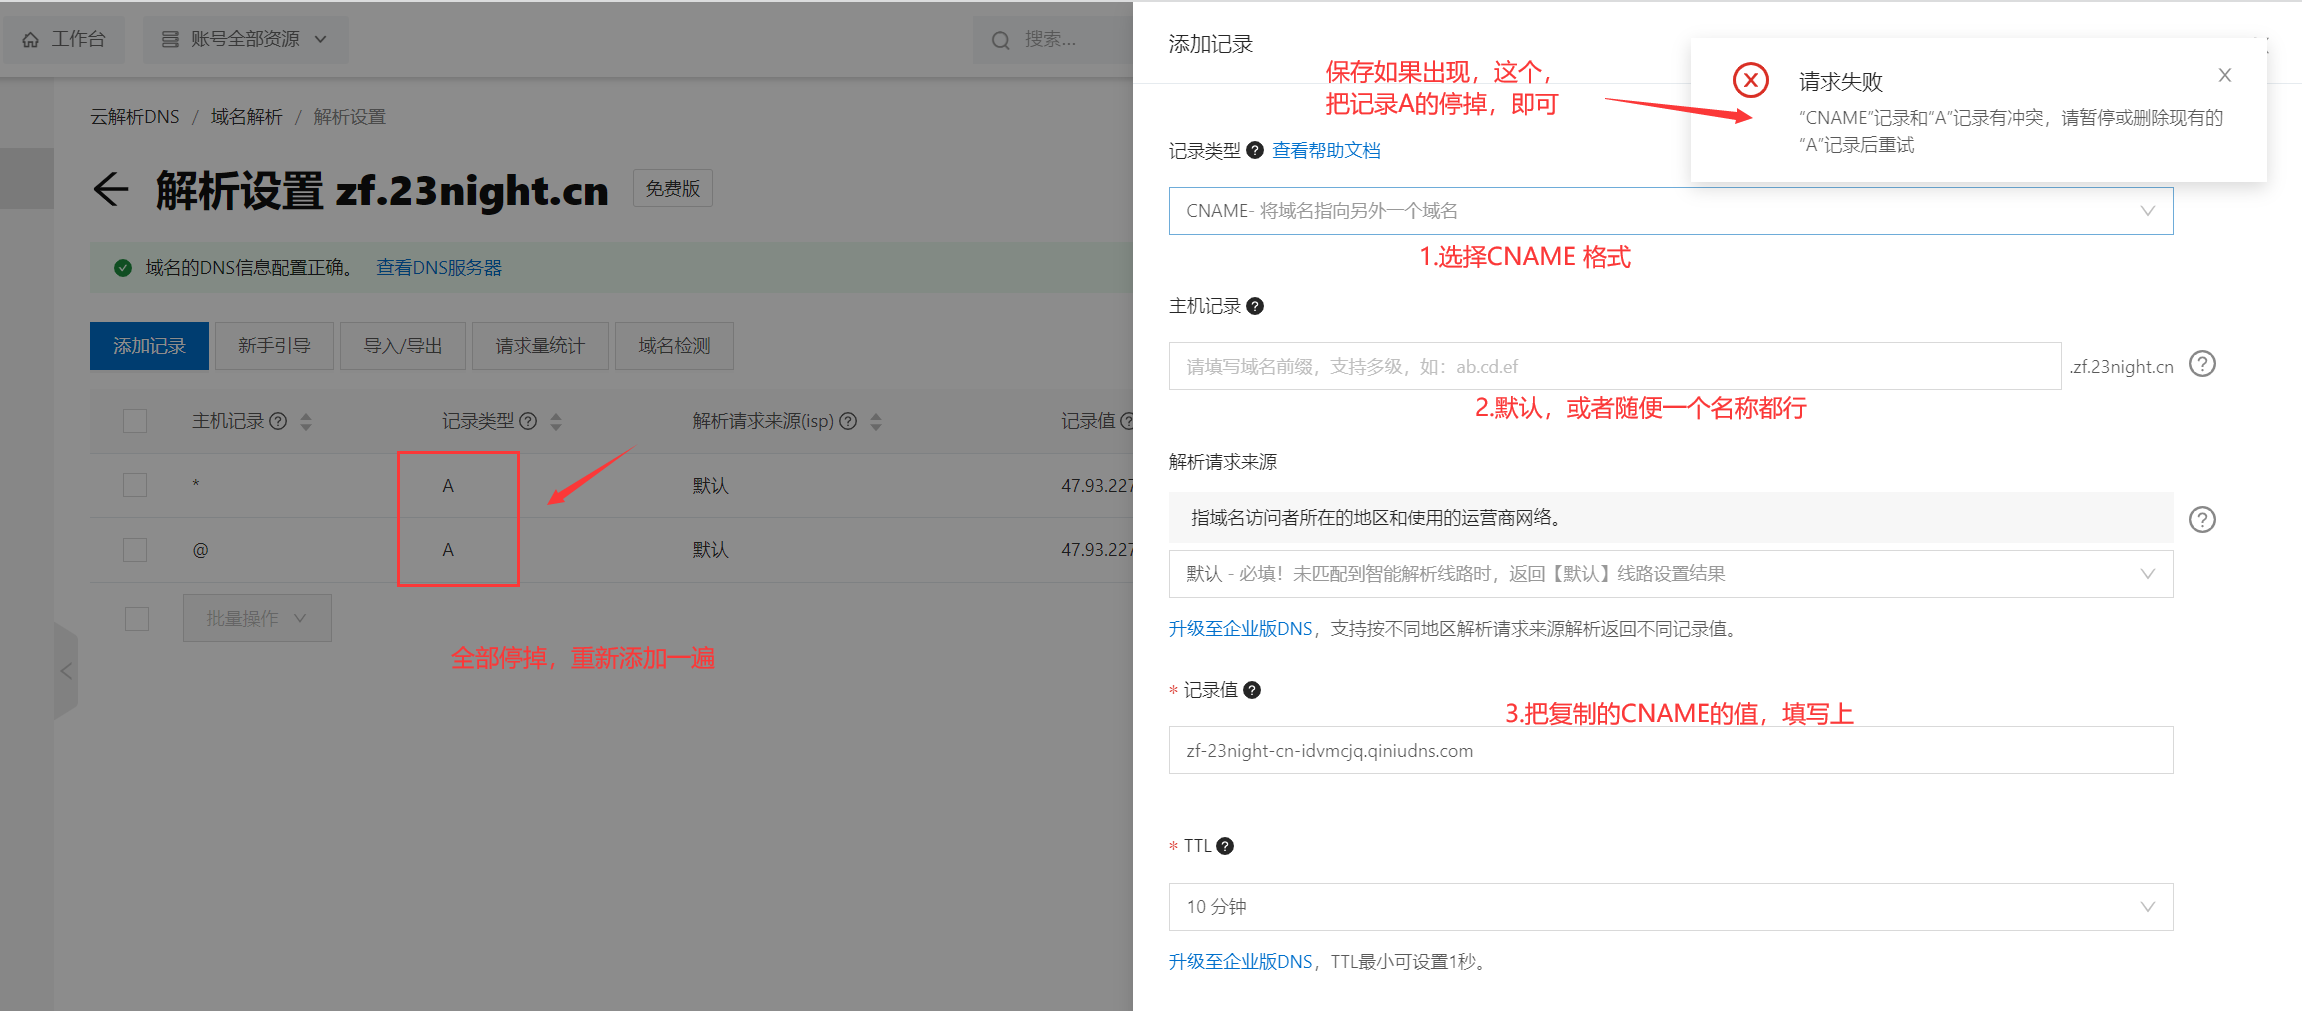Click the 添加记录 button
The image size is (2302, 1011).
149,346
